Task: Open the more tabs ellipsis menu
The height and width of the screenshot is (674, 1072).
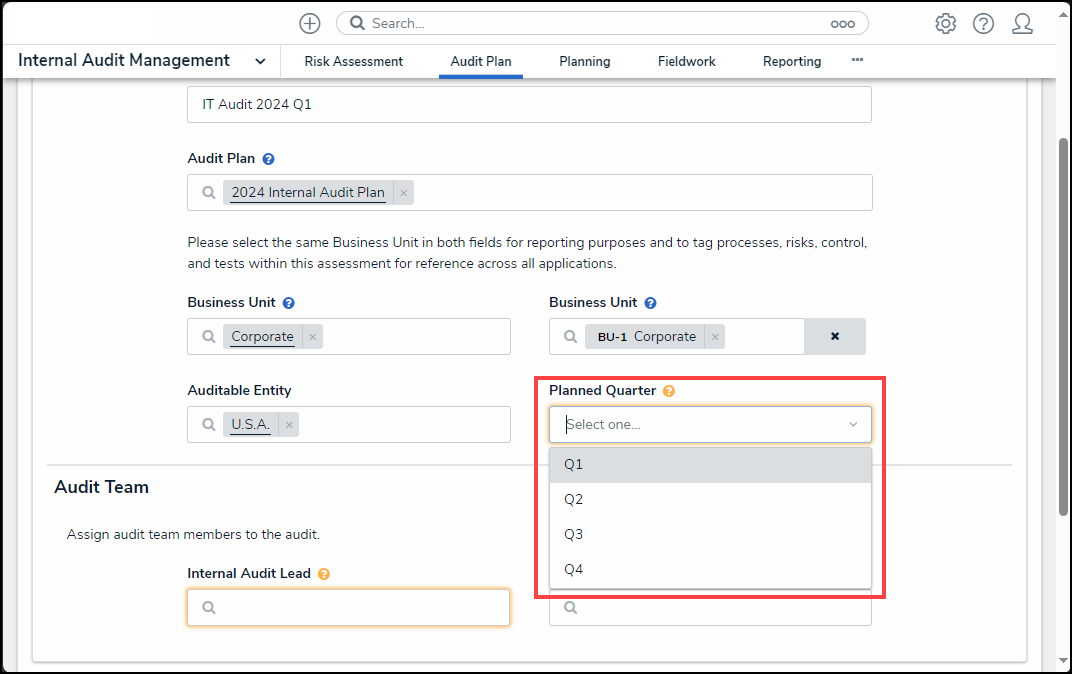Action: click(x=857, y=60)
